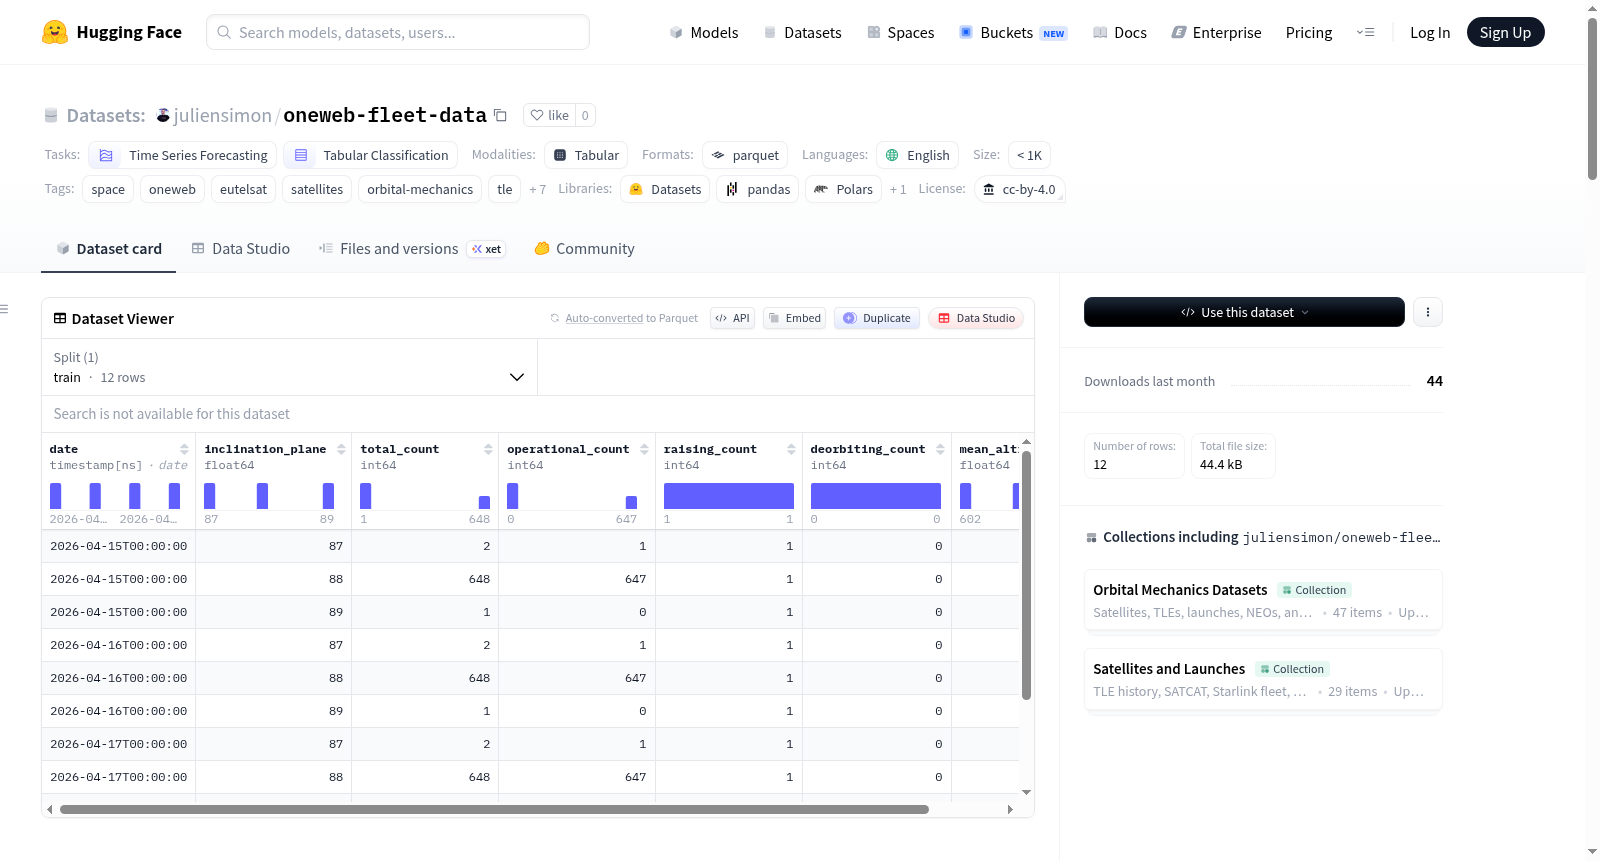Sort the total_count column
Image resolution: width=1600 pixels, height=861 pixels.
(x=488, y=449)
